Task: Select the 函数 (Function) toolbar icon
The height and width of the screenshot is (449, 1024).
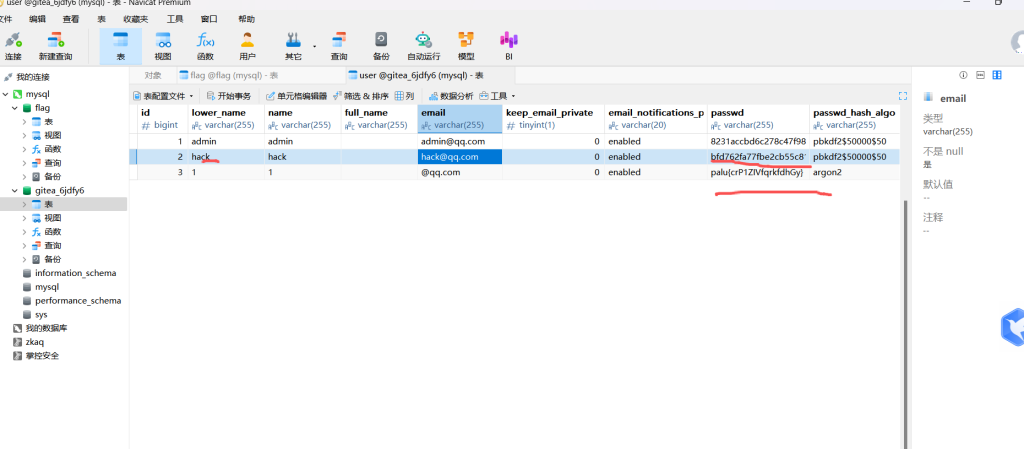Action: click(x=205, y=45)
